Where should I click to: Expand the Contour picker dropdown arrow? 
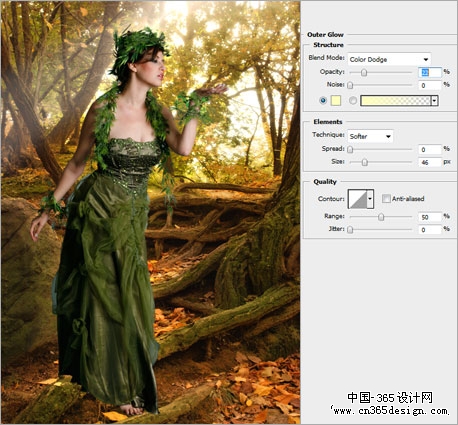click(370, 199)
